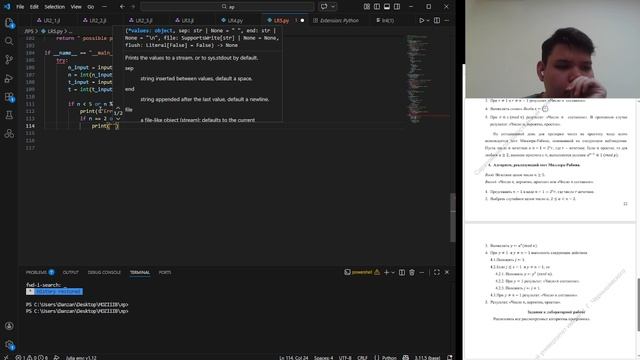Open the Edit menu

34,7
